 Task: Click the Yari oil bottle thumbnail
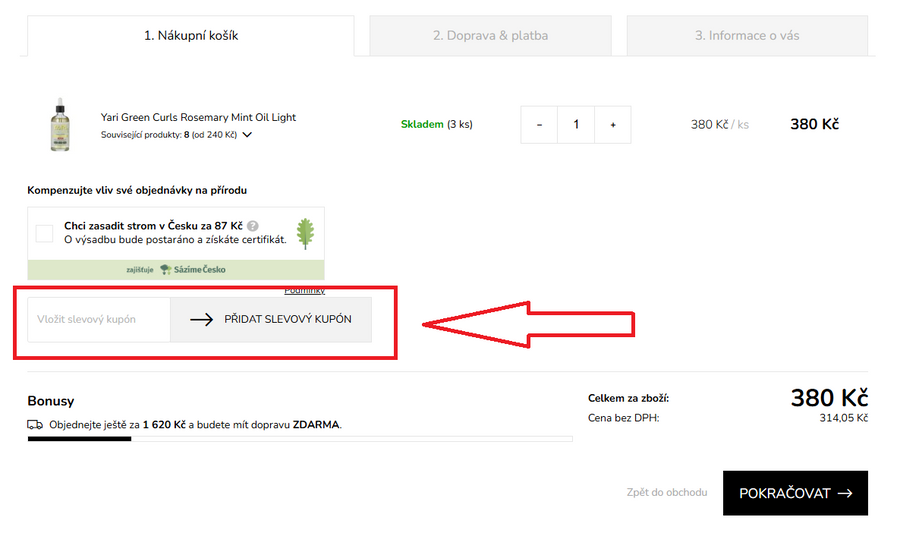(x=59, y=126)
